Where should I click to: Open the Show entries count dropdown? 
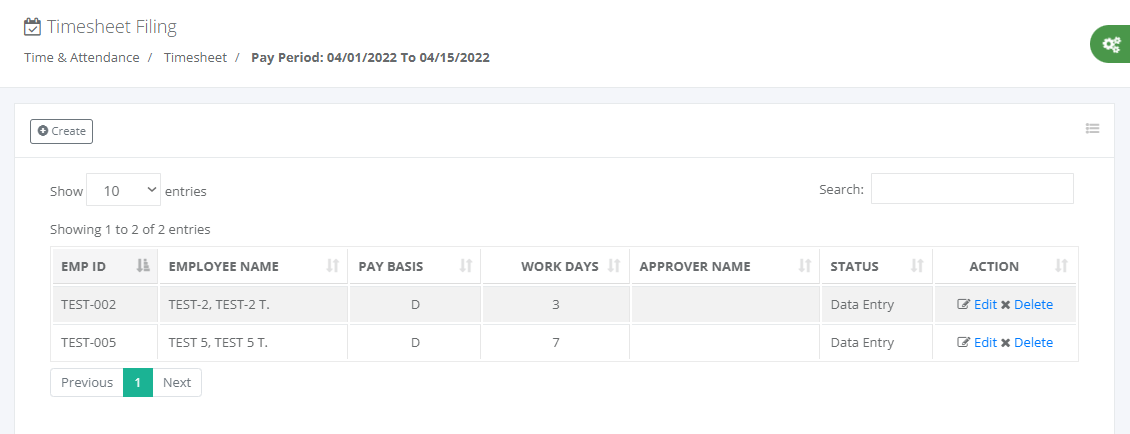point(123,191)
